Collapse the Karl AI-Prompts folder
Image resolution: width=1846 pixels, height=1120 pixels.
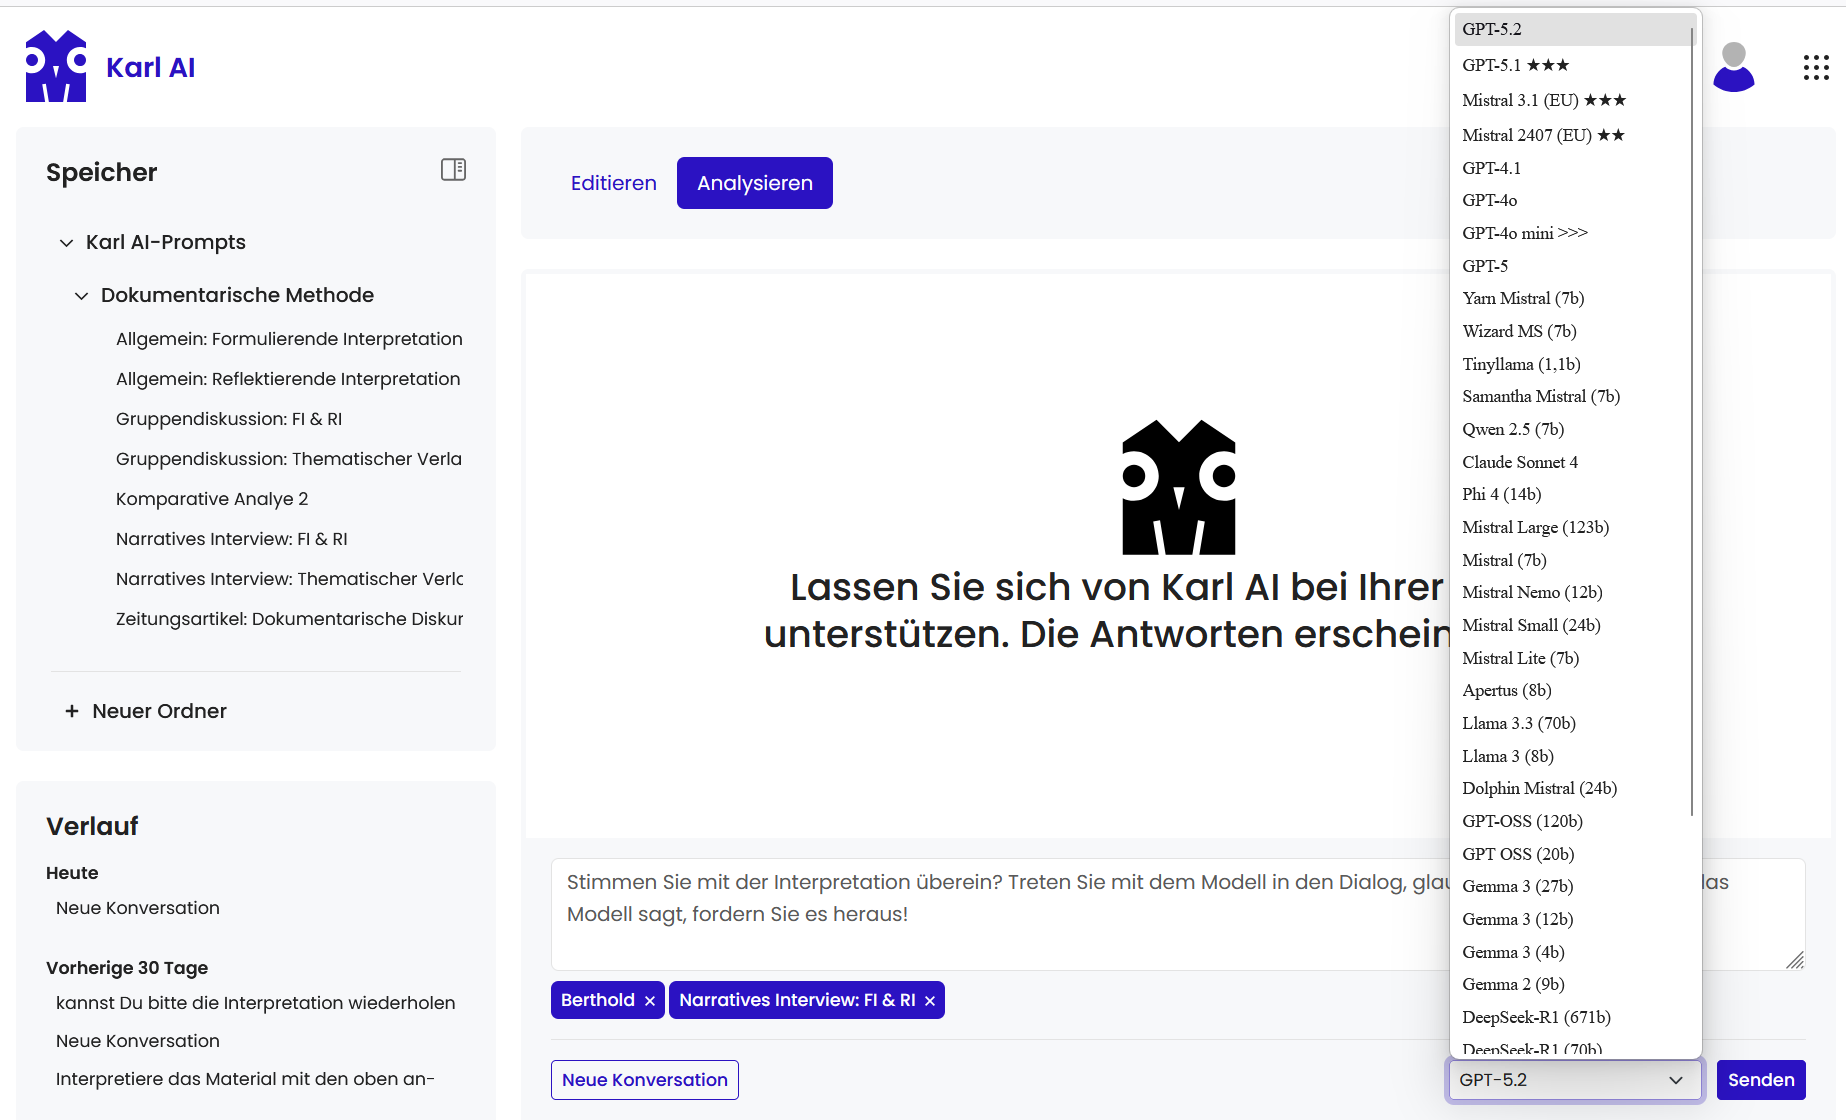pyautogui.click(x=66, y=243)
